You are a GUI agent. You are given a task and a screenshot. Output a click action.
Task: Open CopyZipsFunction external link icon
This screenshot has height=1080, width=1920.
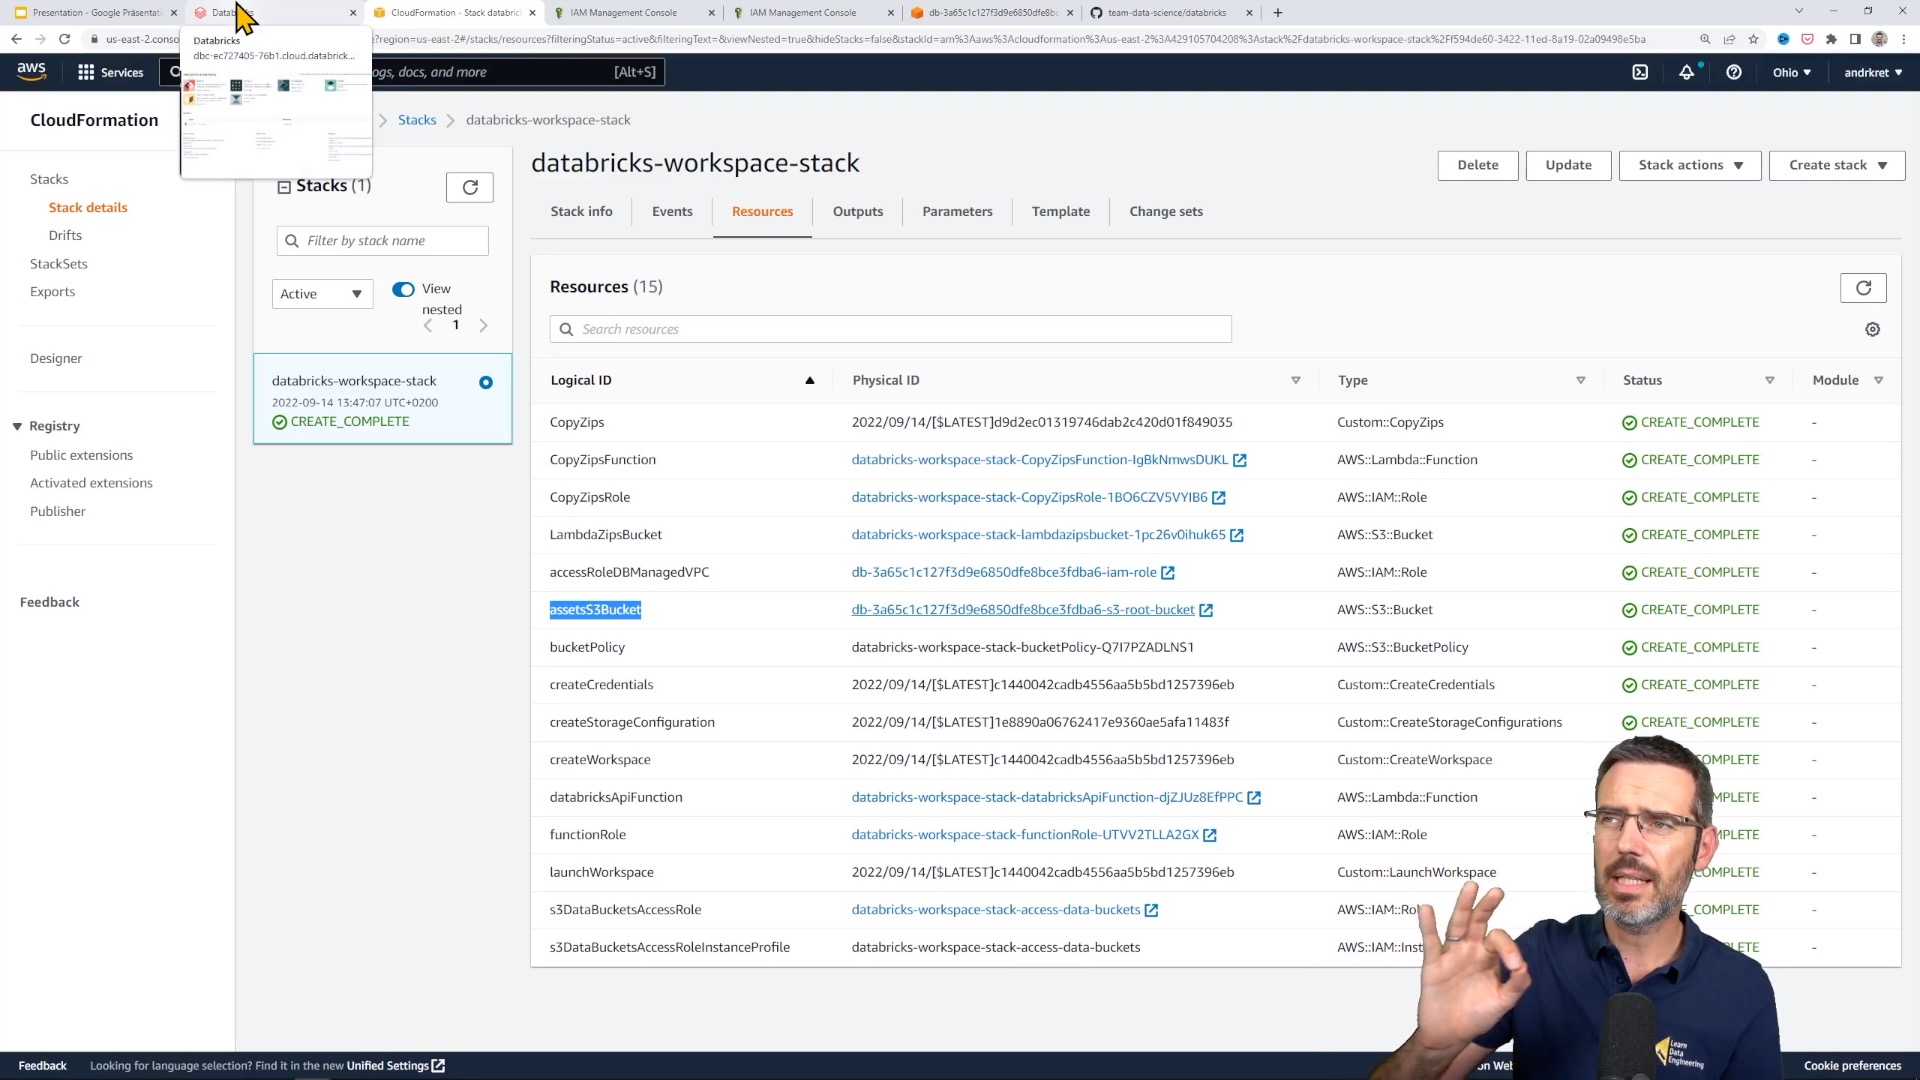(x=1240, y=460)
